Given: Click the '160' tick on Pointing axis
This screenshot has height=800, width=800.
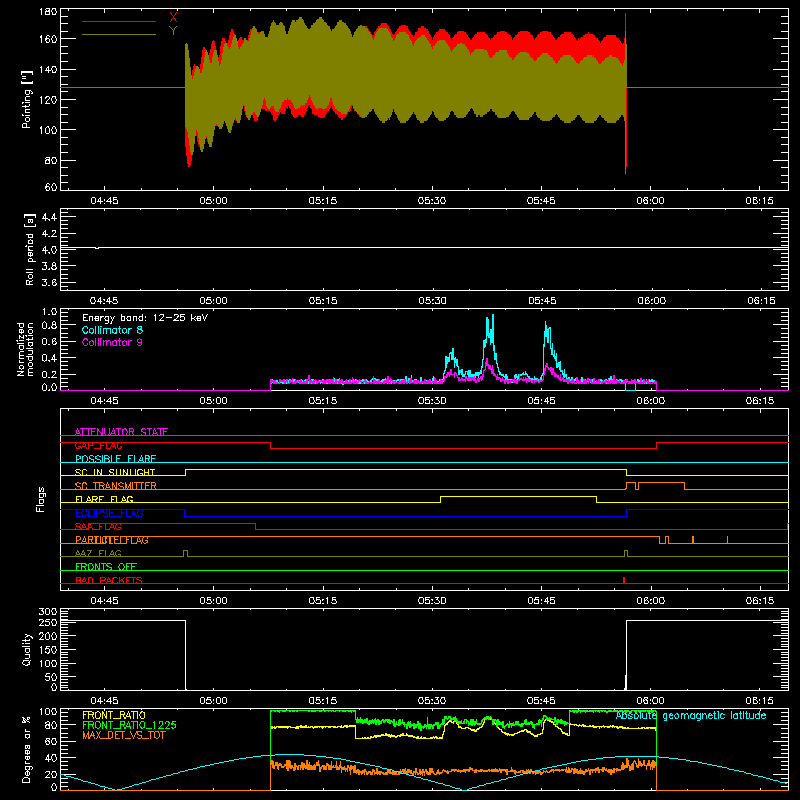Looking at the screenshot, I should (48, 39).
